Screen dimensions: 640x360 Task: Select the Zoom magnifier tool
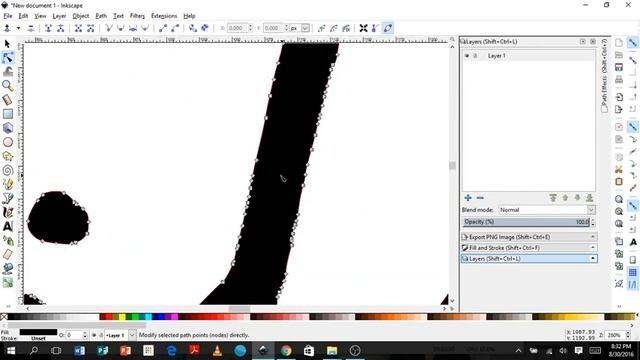click(7, 85)
